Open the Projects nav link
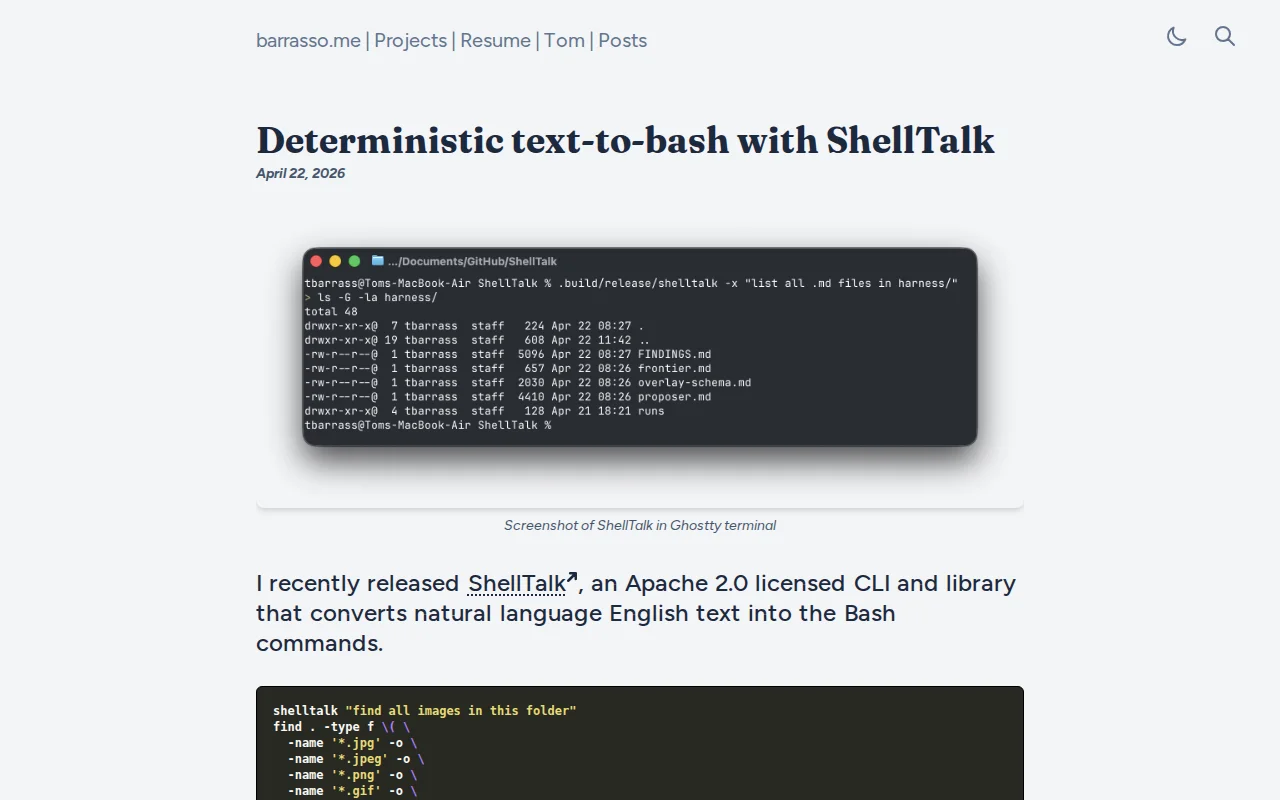The width and height of the screenshot is (1280, 800). (x=410, y=41)
